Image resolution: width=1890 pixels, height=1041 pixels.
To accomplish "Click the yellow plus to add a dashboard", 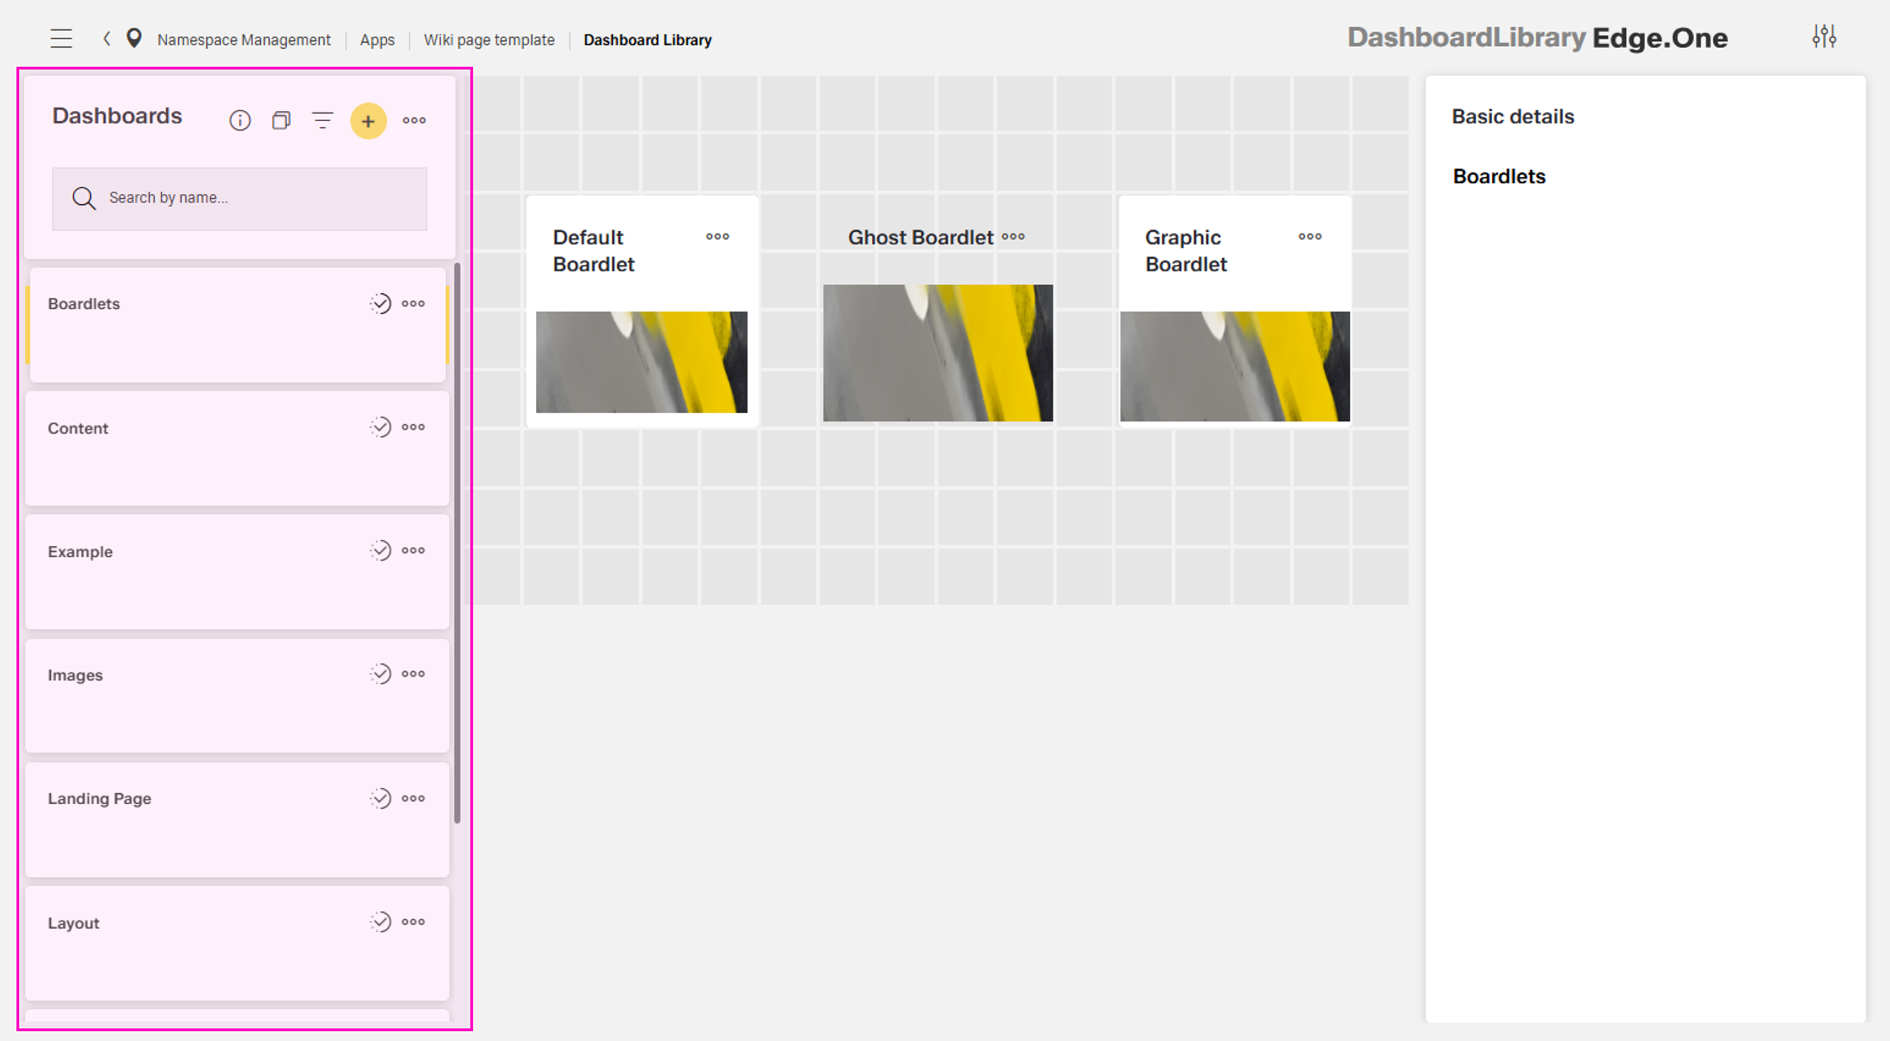I will tap(368, 120).
